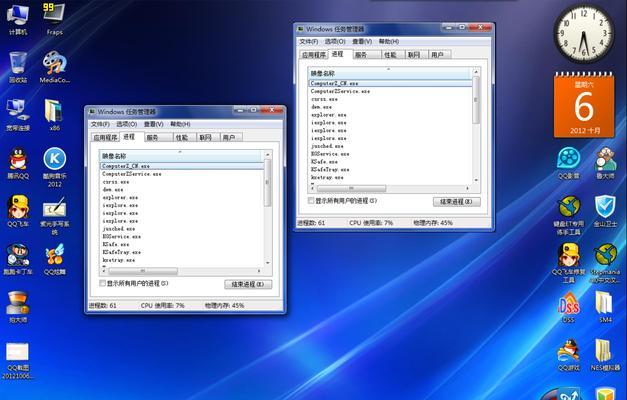Select the 键盘ET专用练手工具 icon
The width and height of the screenshot is (627, 400).
click(569, 215)
